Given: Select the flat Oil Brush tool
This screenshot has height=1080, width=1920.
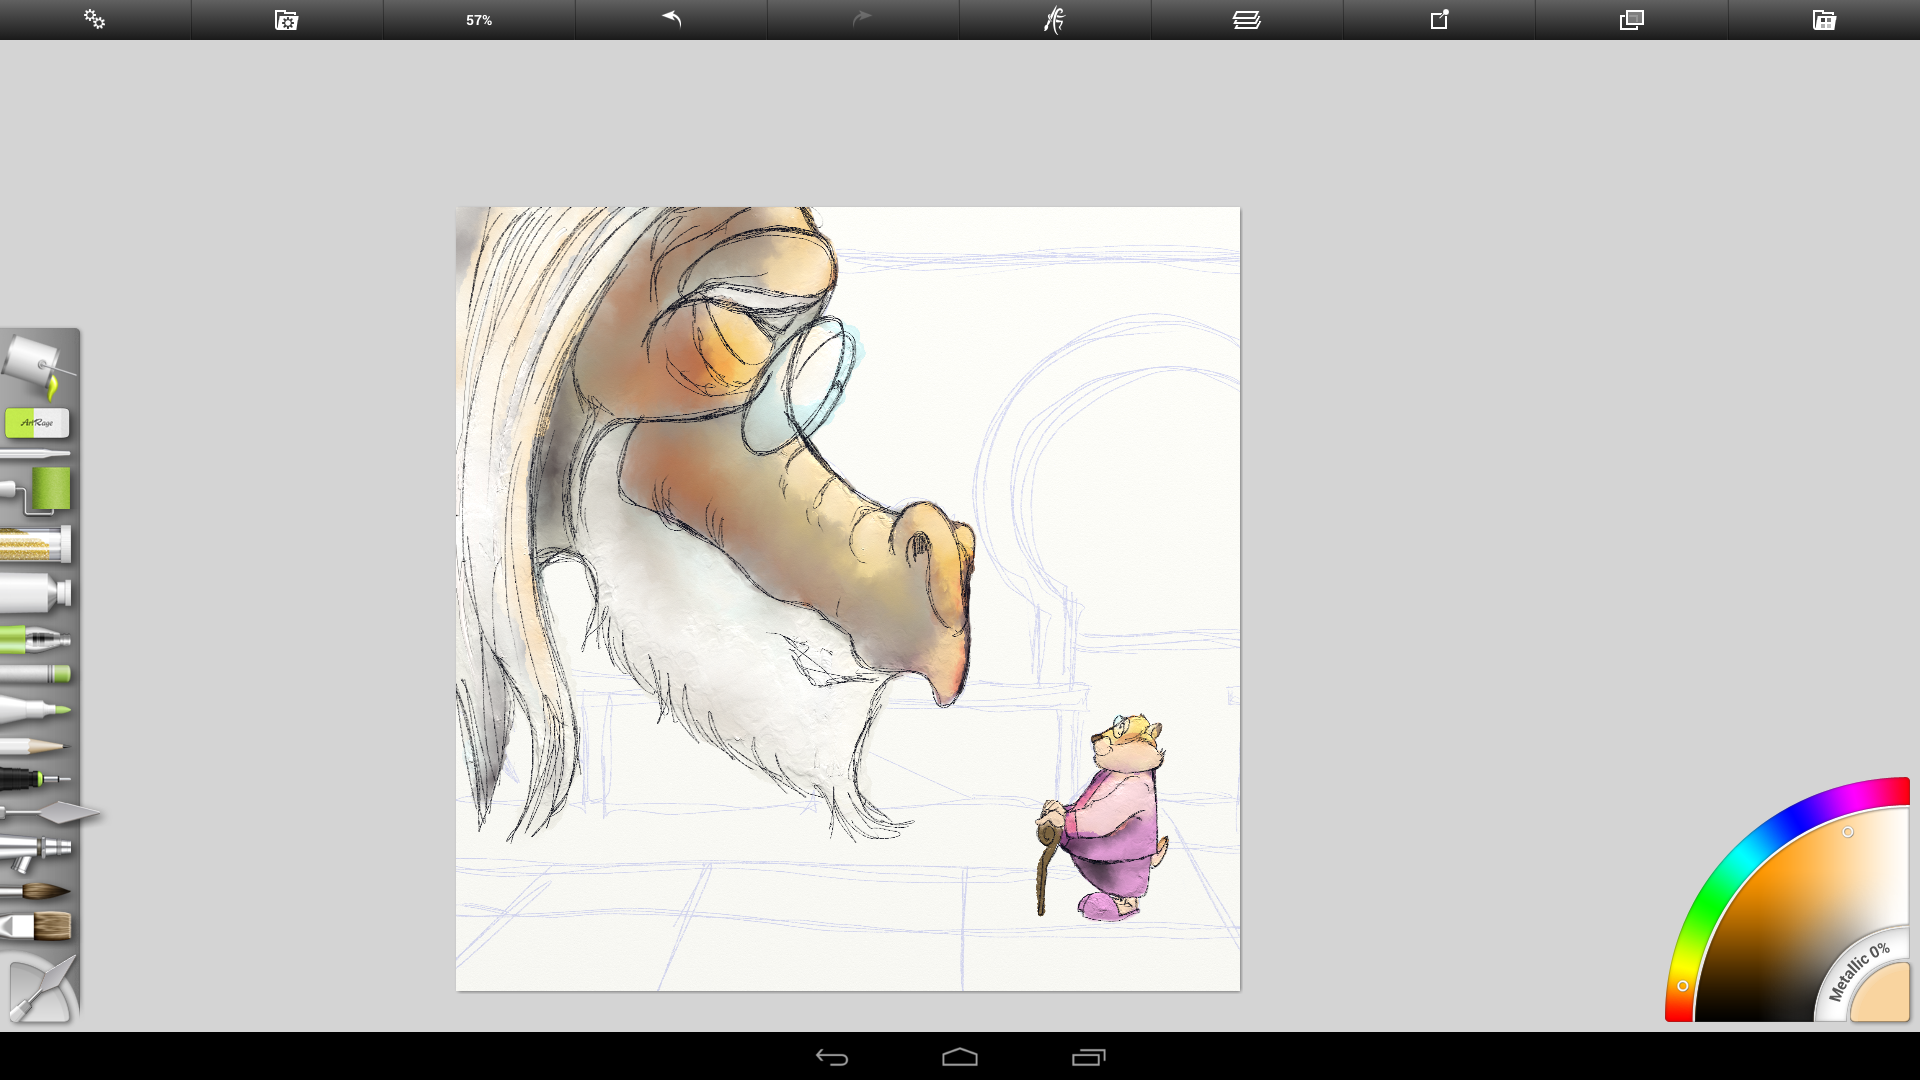Looking at the screenshot, I should click(x=38, y=927).
